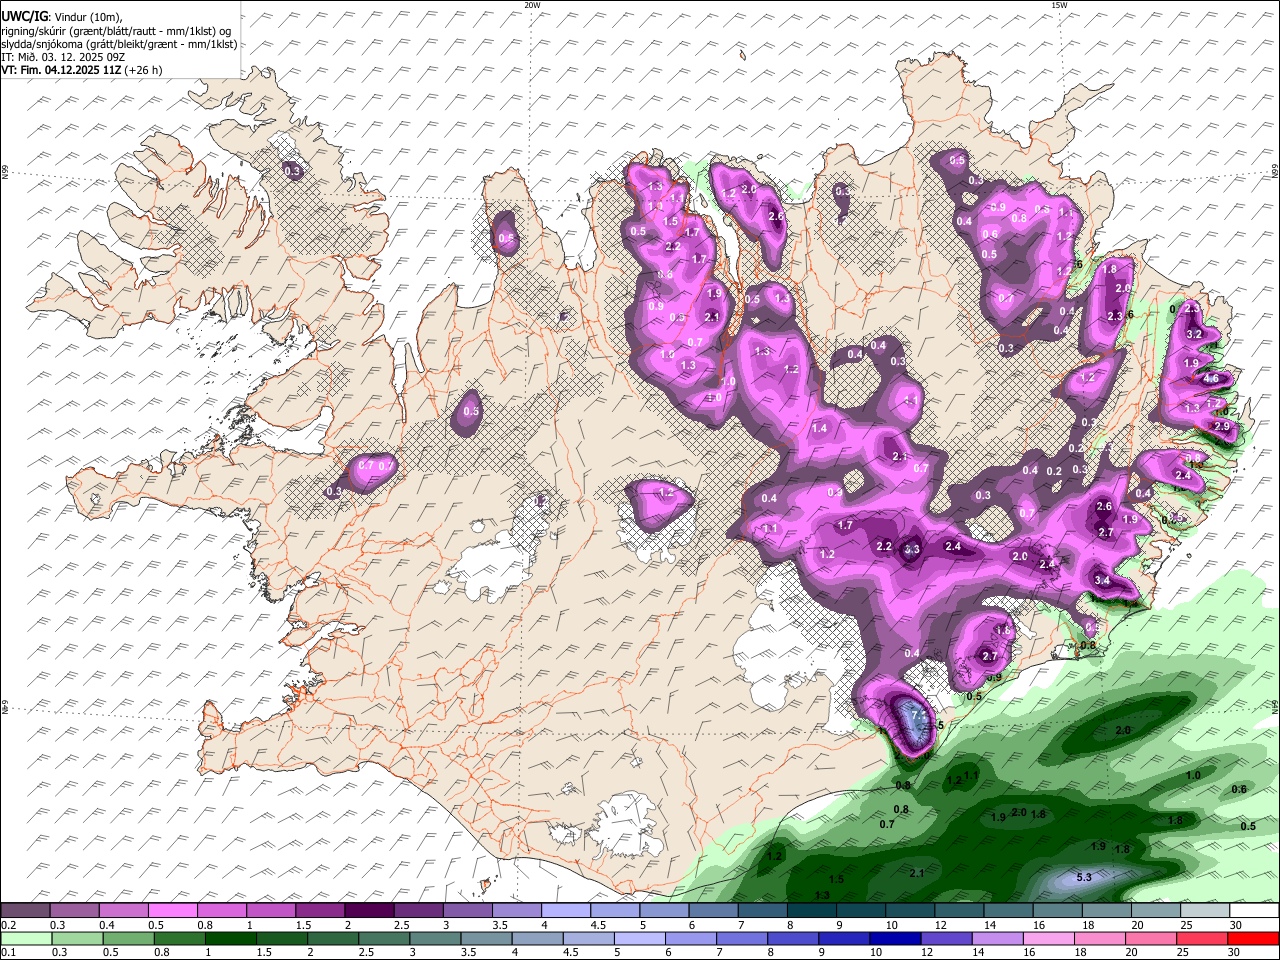Pick the light purple swatch between 14 and 16, lower row

(x=997, y=939)
